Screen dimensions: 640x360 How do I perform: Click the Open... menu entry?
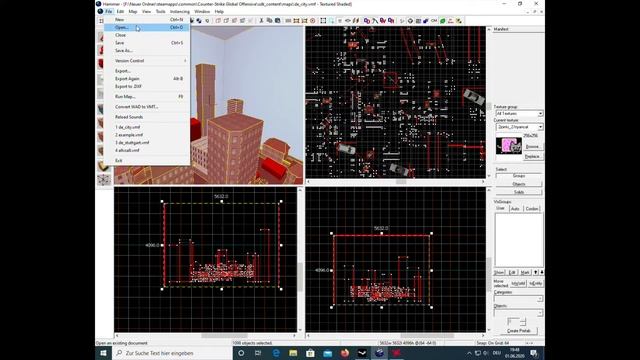pyautogui.click(x=147, y=27)
